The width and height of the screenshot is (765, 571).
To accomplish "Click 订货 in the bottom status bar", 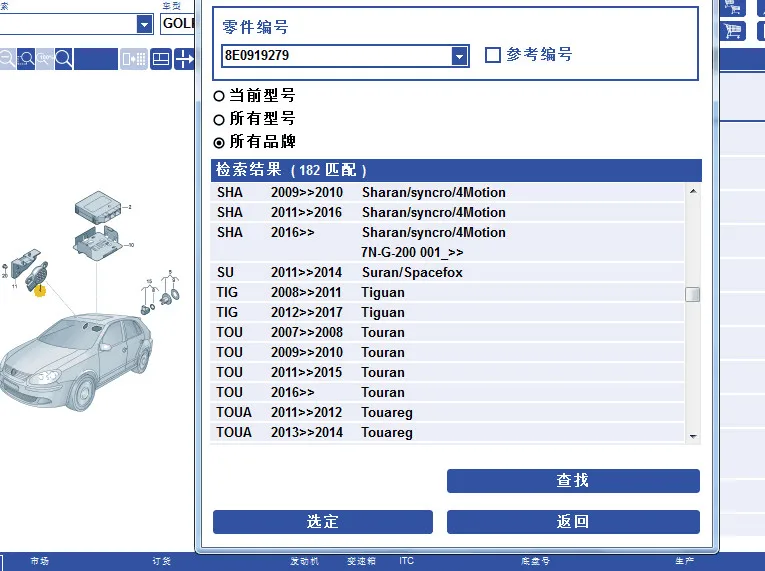I will 161,561.
